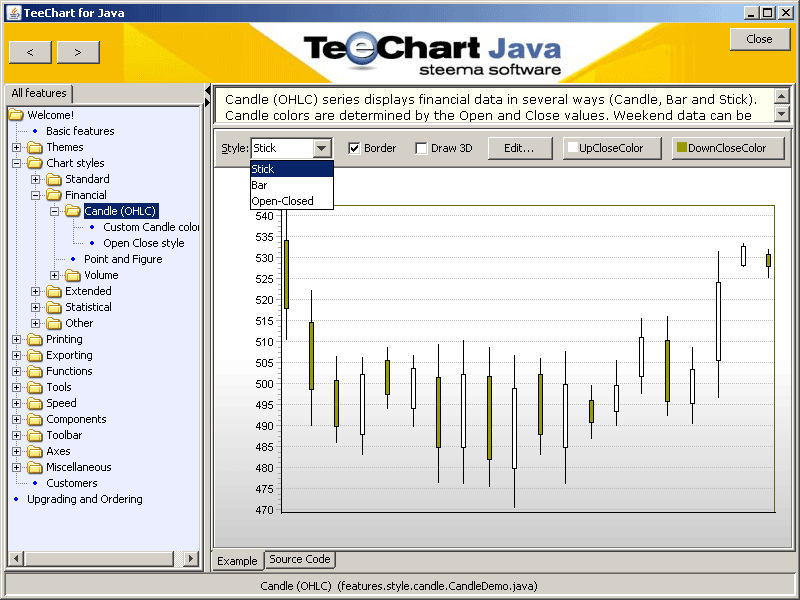Click the Miscellaneous folder icon
This screenshot has width=800, height=600.
(35, 467)
